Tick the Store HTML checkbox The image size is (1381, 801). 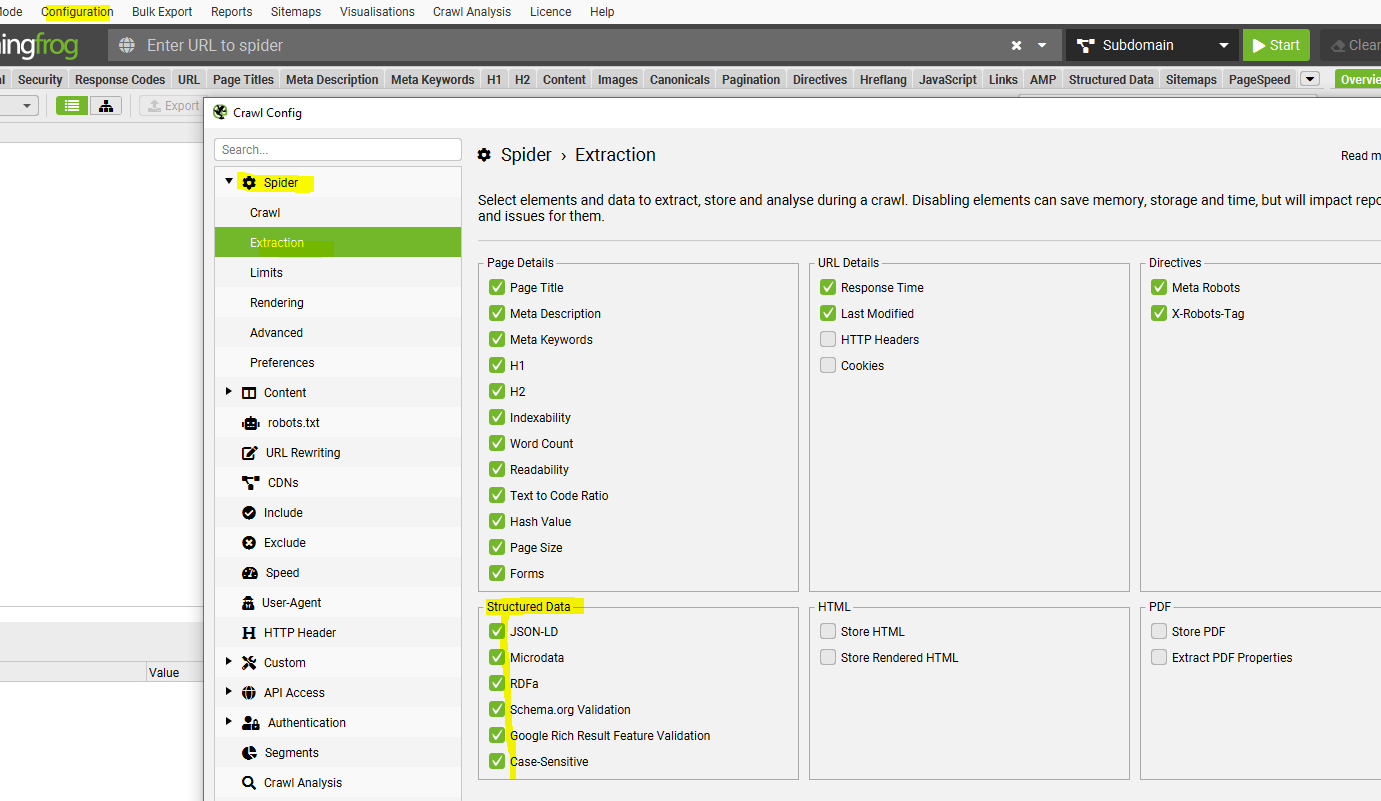[828, 631]
